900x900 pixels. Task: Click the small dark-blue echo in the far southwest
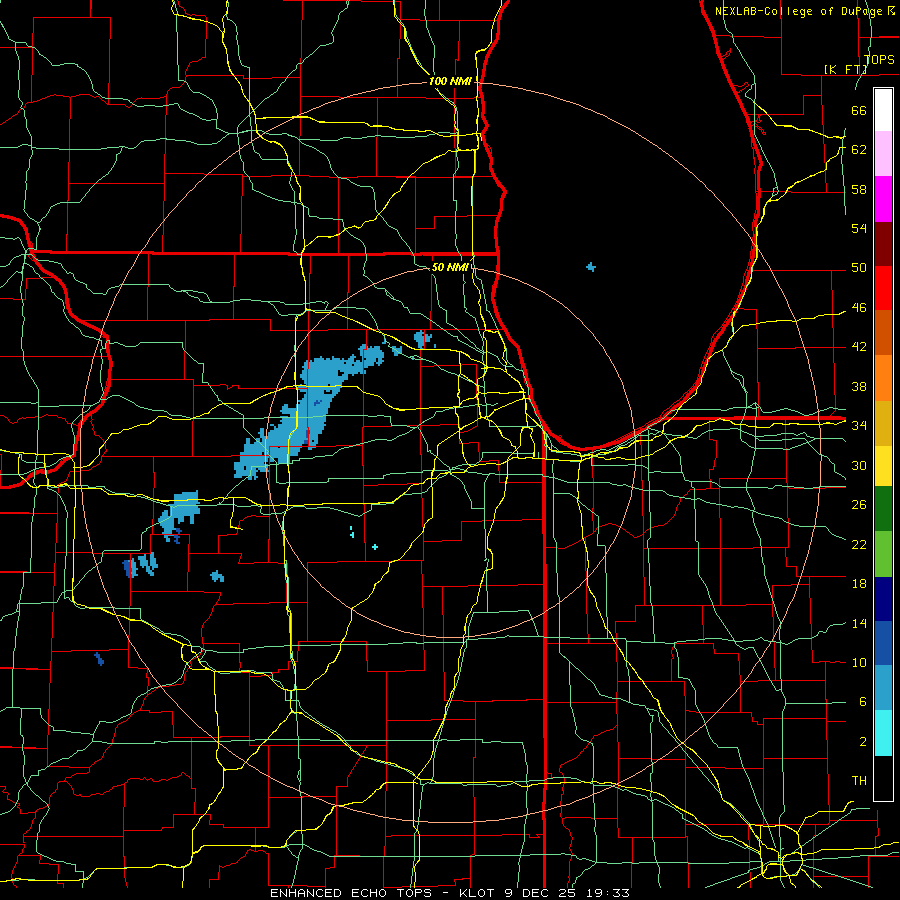[x=99, y=659]
